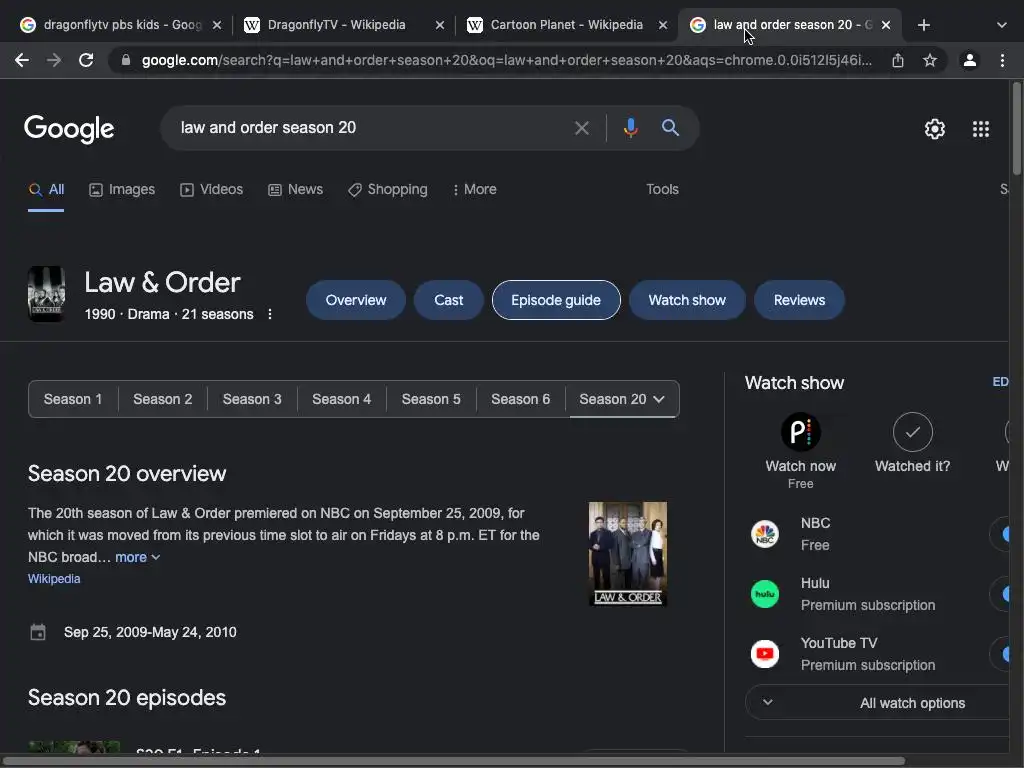
Task: Share this page via the share icon
Action: click(x=898, y=60)
